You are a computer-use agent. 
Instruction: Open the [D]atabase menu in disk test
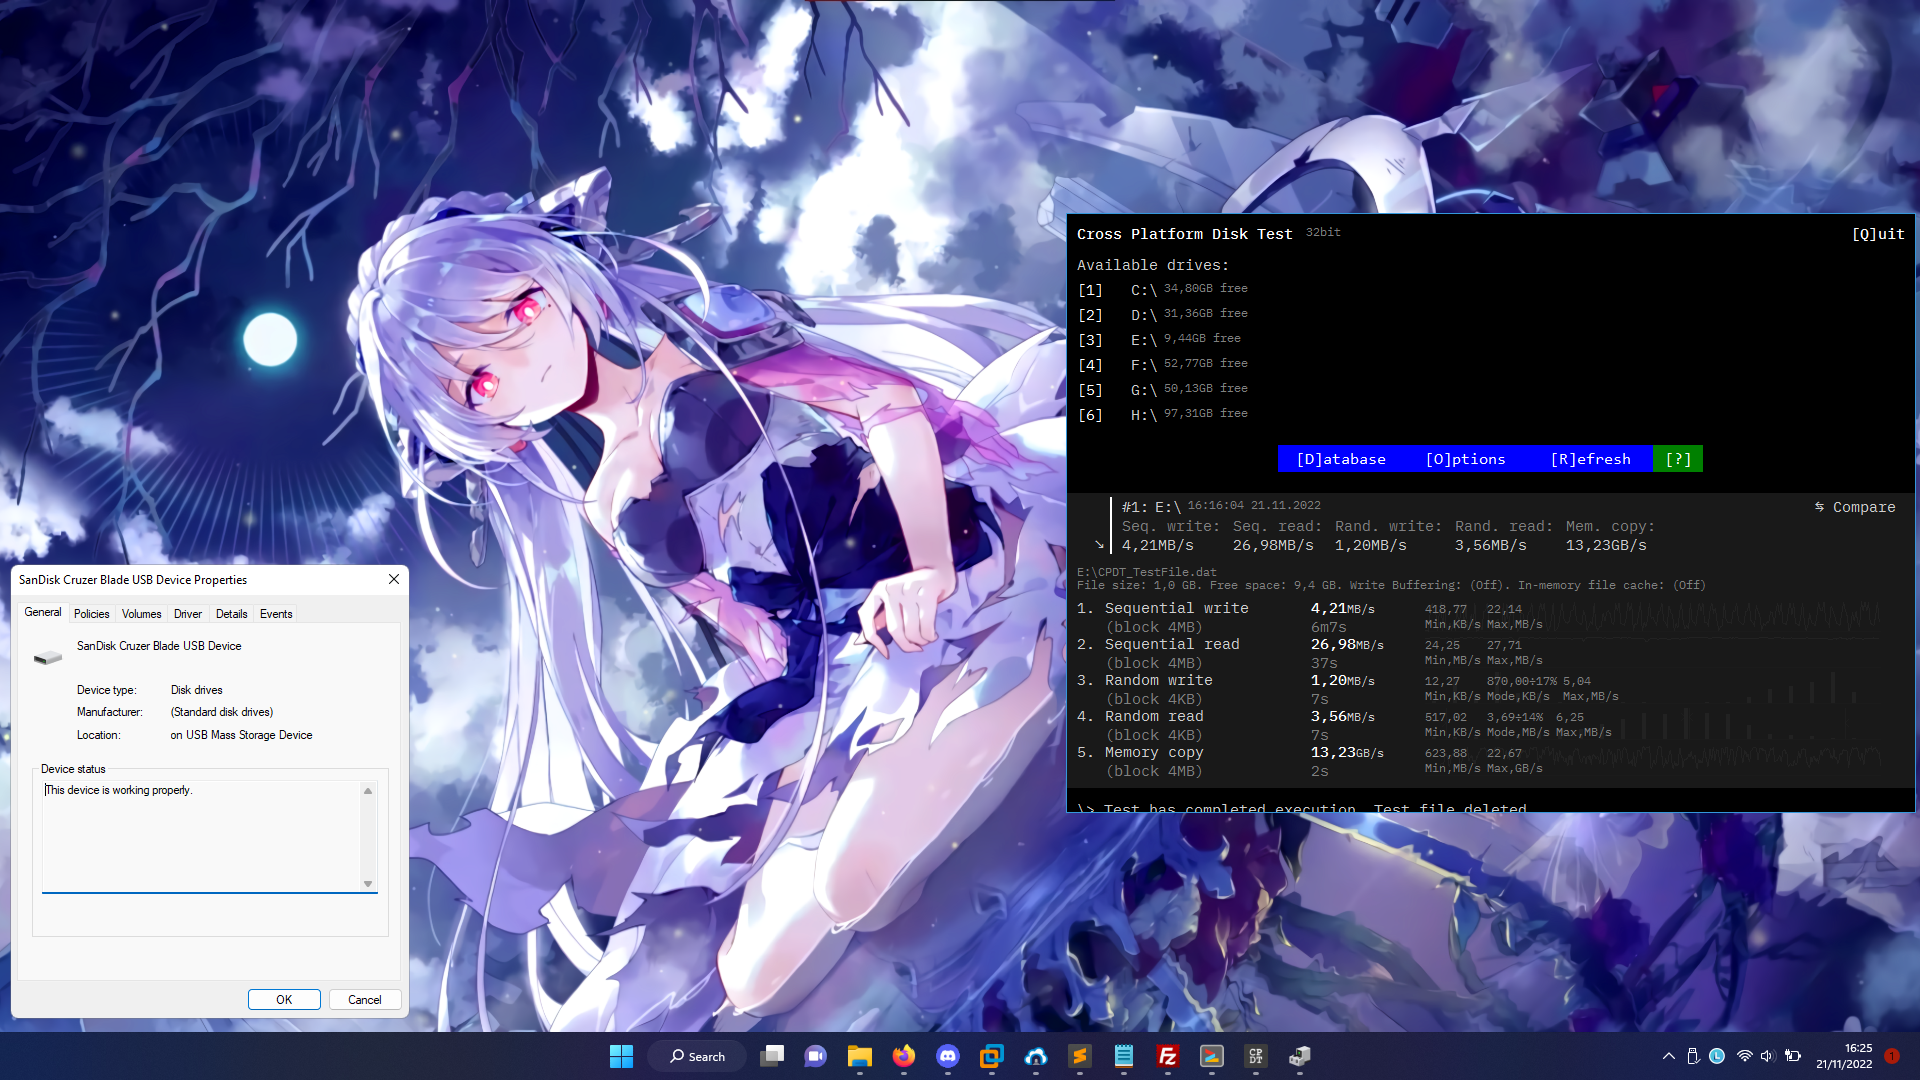coord(1341,459)
